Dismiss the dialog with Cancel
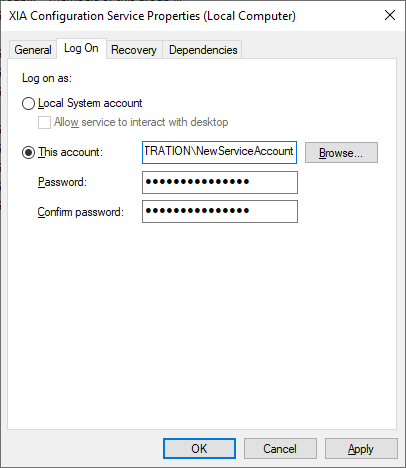The height and width of the screenshot is (468, 406). click(280, 449)
